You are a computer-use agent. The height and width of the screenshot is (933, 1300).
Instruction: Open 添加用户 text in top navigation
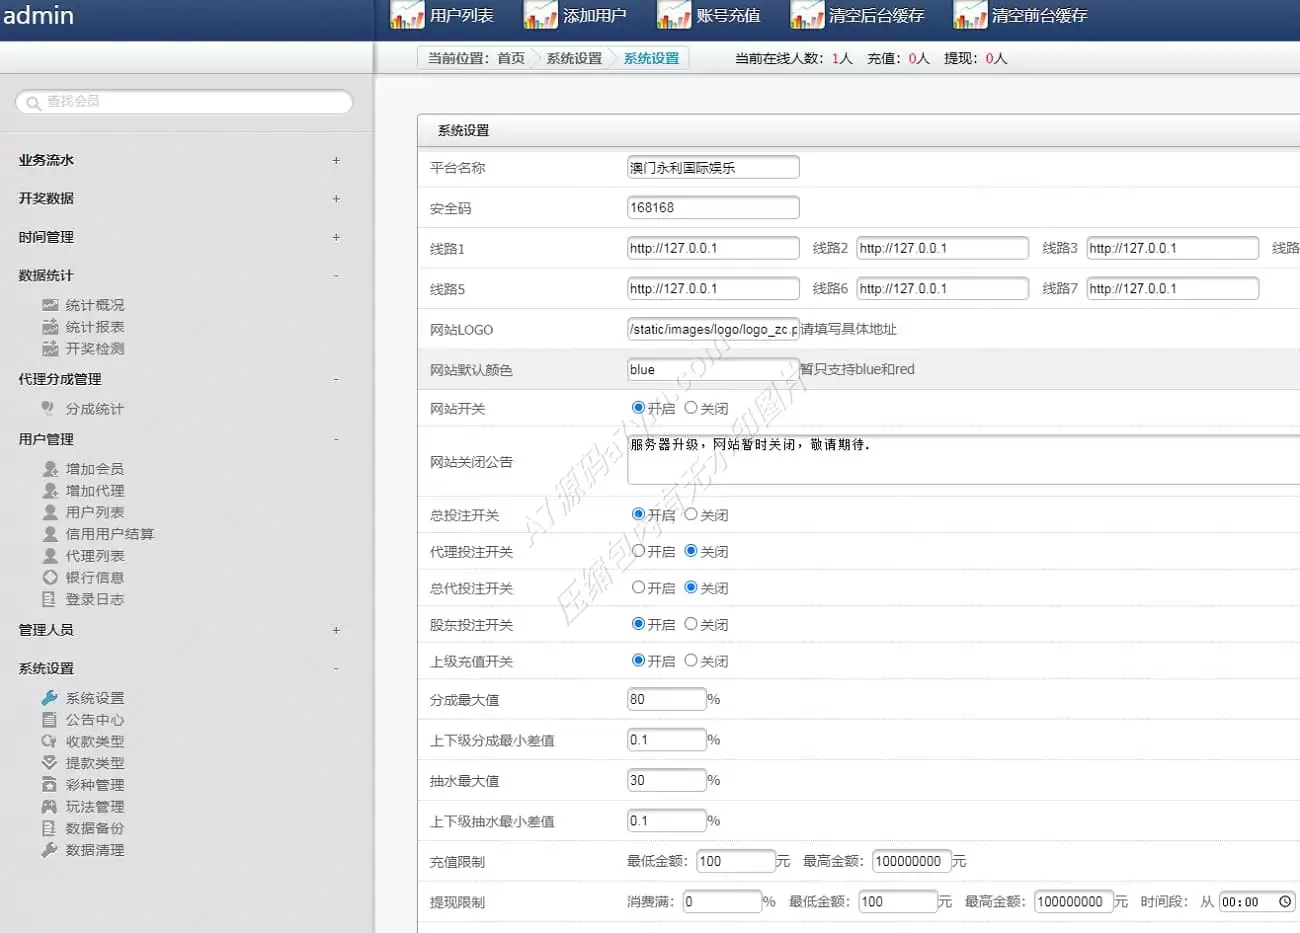595,15
